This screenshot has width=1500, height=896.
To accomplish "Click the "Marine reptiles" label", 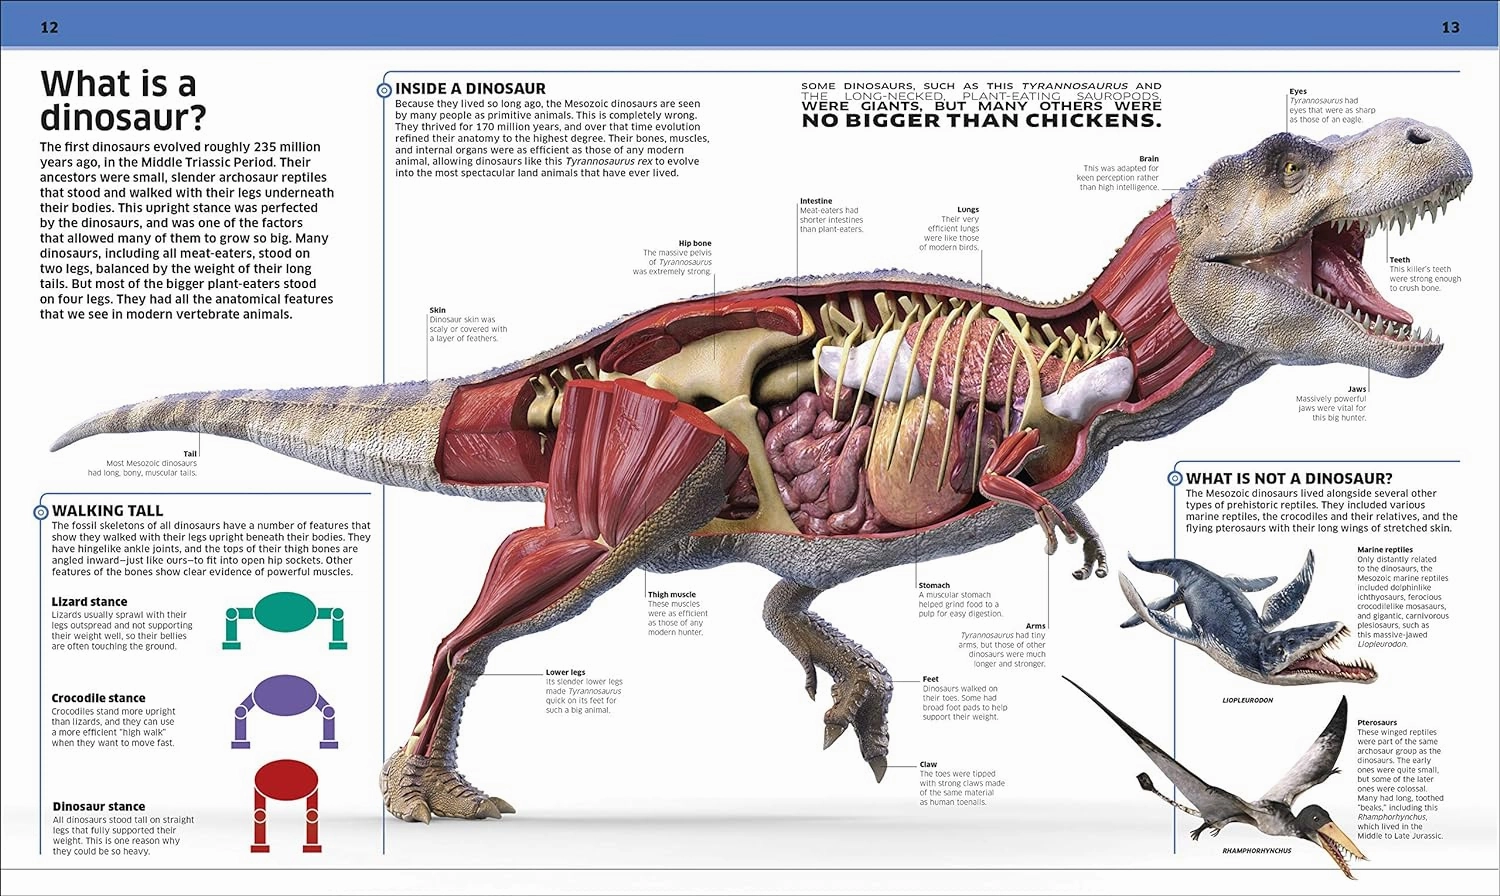I will click(1385, 550).
